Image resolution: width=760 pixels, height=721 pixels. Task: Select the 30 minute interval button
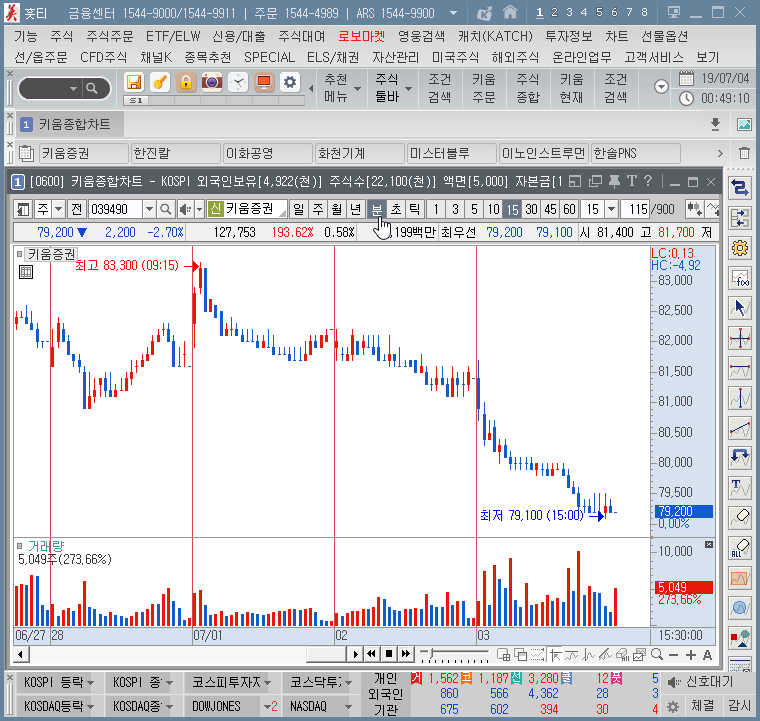point(531,209)
